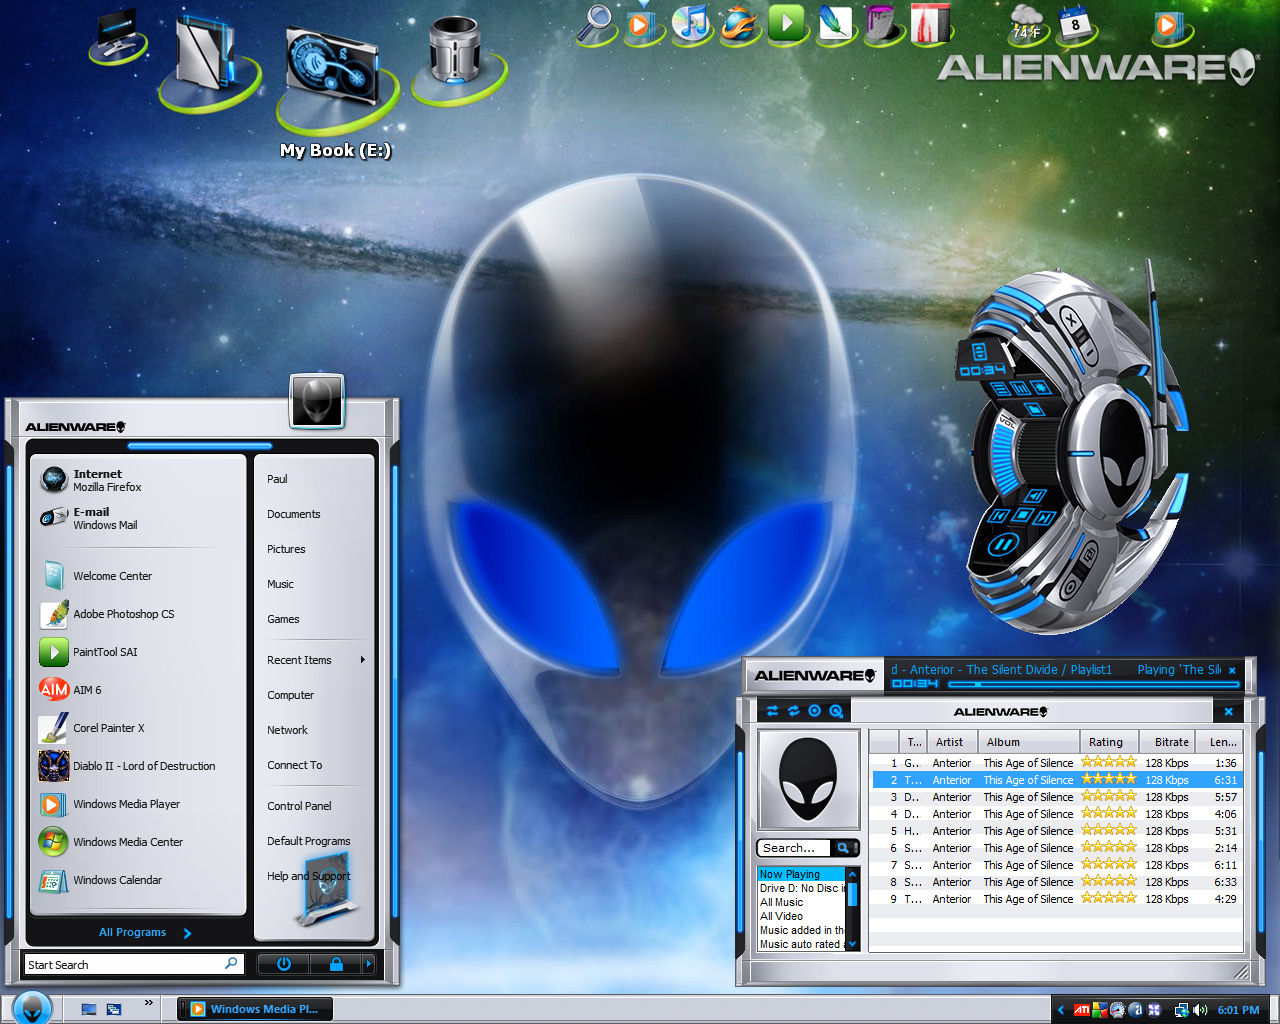Launch AIM 6 from the Start menu

138,690
